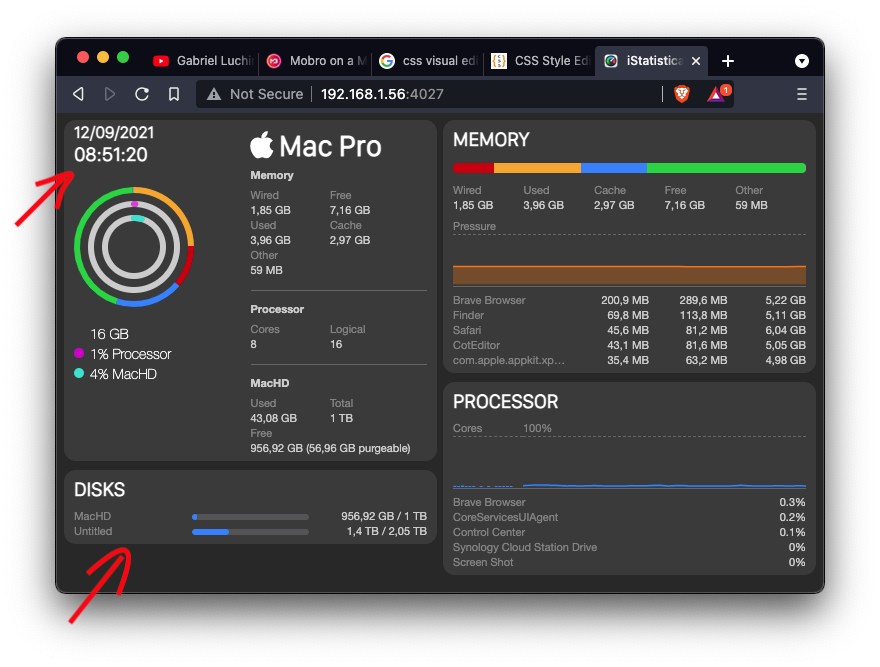Click the Google favicon on the css visual tab
880x667 pixels.
coord(387,61)
